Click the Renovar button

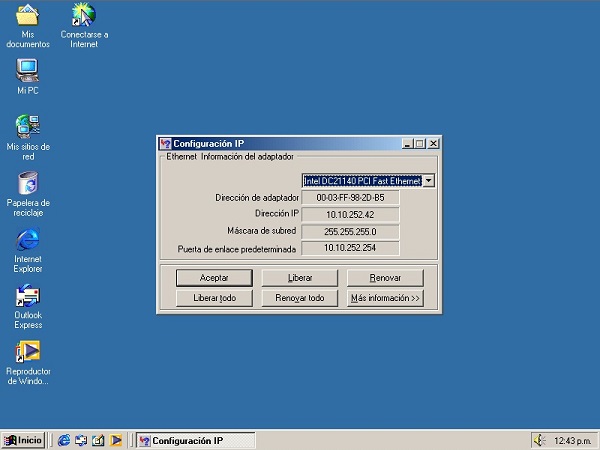tap(385, 277)
